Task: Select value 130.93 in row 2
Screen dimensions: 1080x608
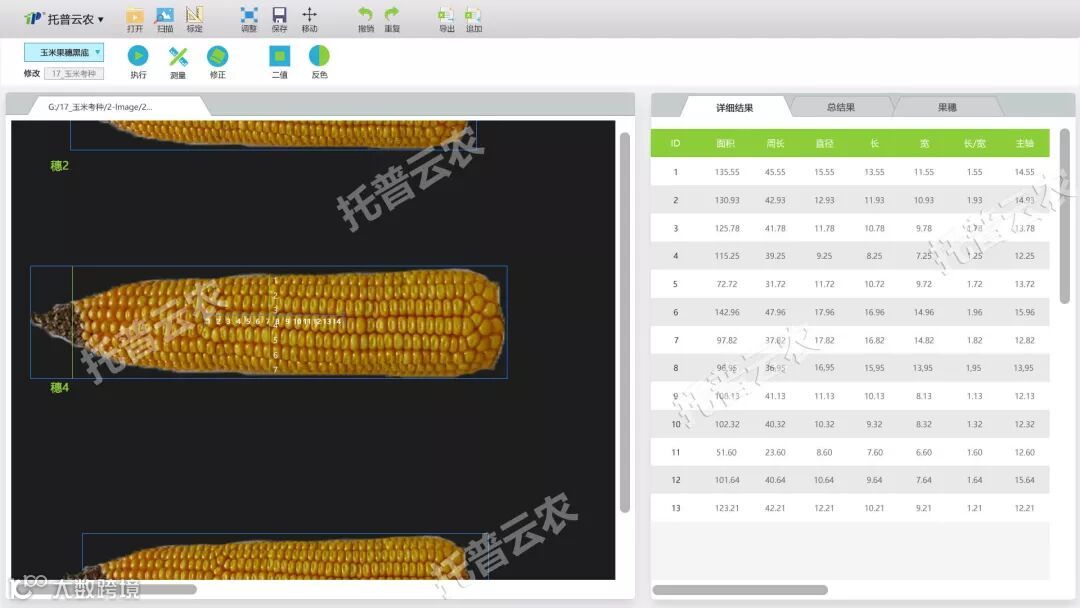Action: 727,200
